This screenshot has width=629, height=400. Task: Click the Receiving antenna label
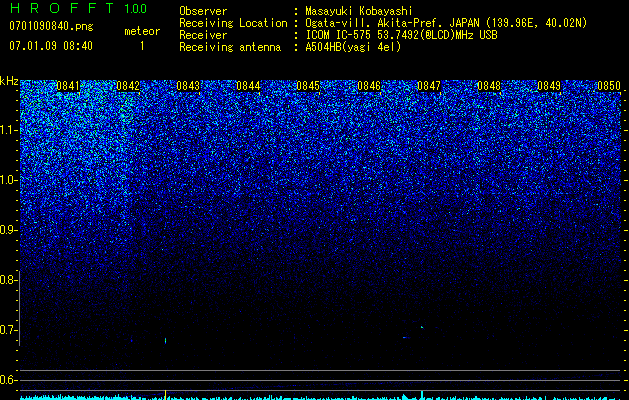point(230,47)
